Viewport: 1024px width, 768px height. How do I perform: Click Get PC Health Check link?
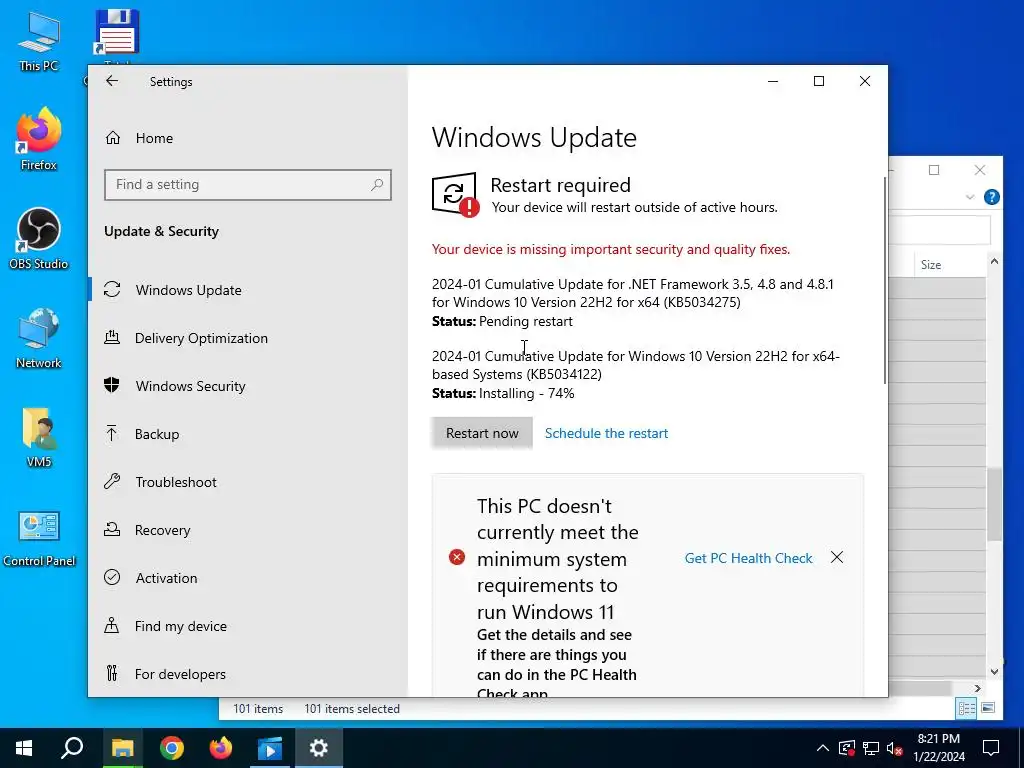[x=748, y=558]
